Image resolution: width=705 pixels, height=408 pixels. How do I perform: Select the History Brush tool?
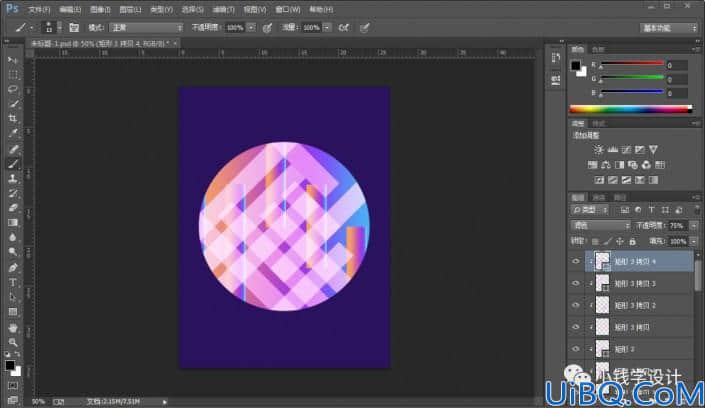point(13,193)
